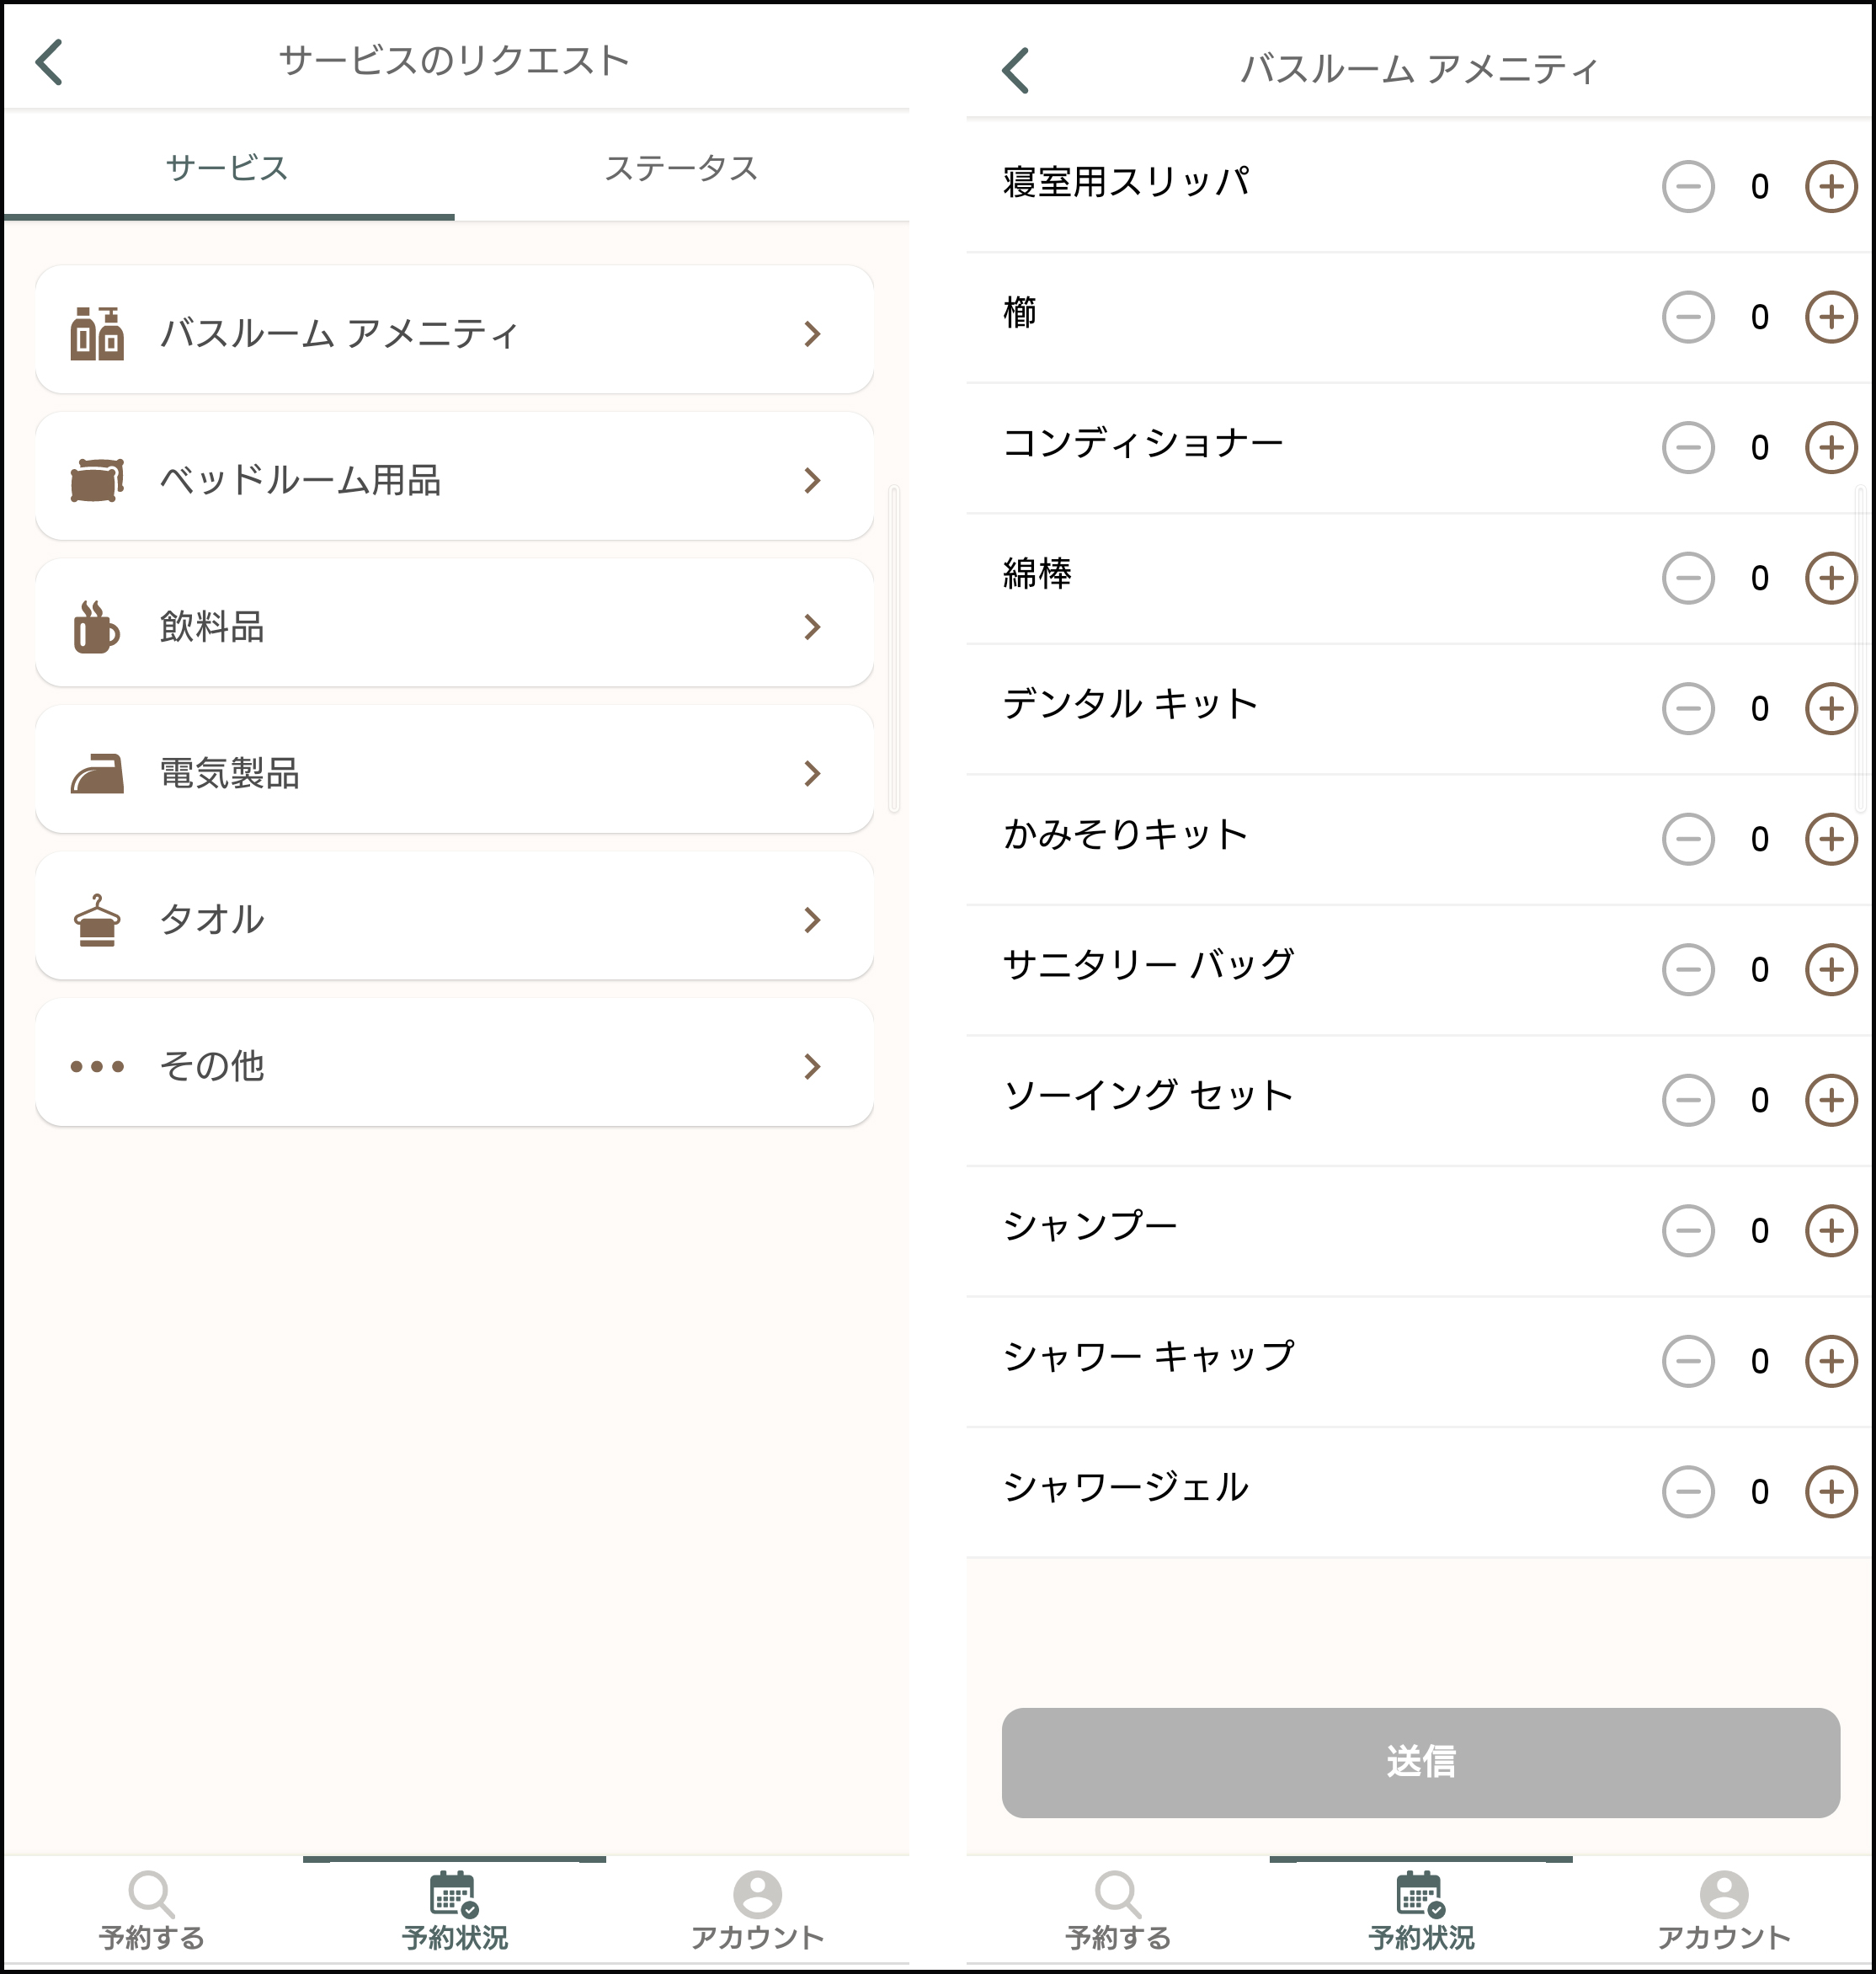Tap the bathroom amenities bottles icon

pos(97,333)
